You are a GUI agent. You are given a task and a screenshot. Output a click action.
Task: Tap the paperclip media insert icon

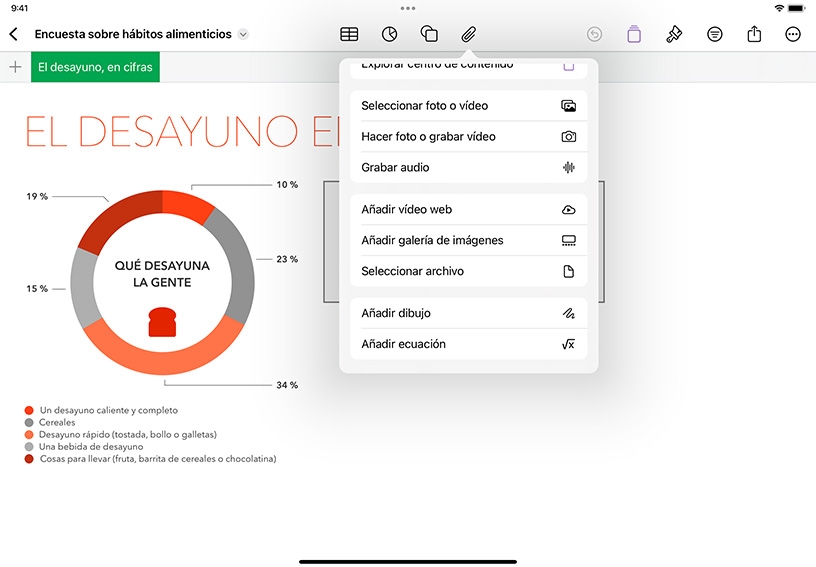468,34
